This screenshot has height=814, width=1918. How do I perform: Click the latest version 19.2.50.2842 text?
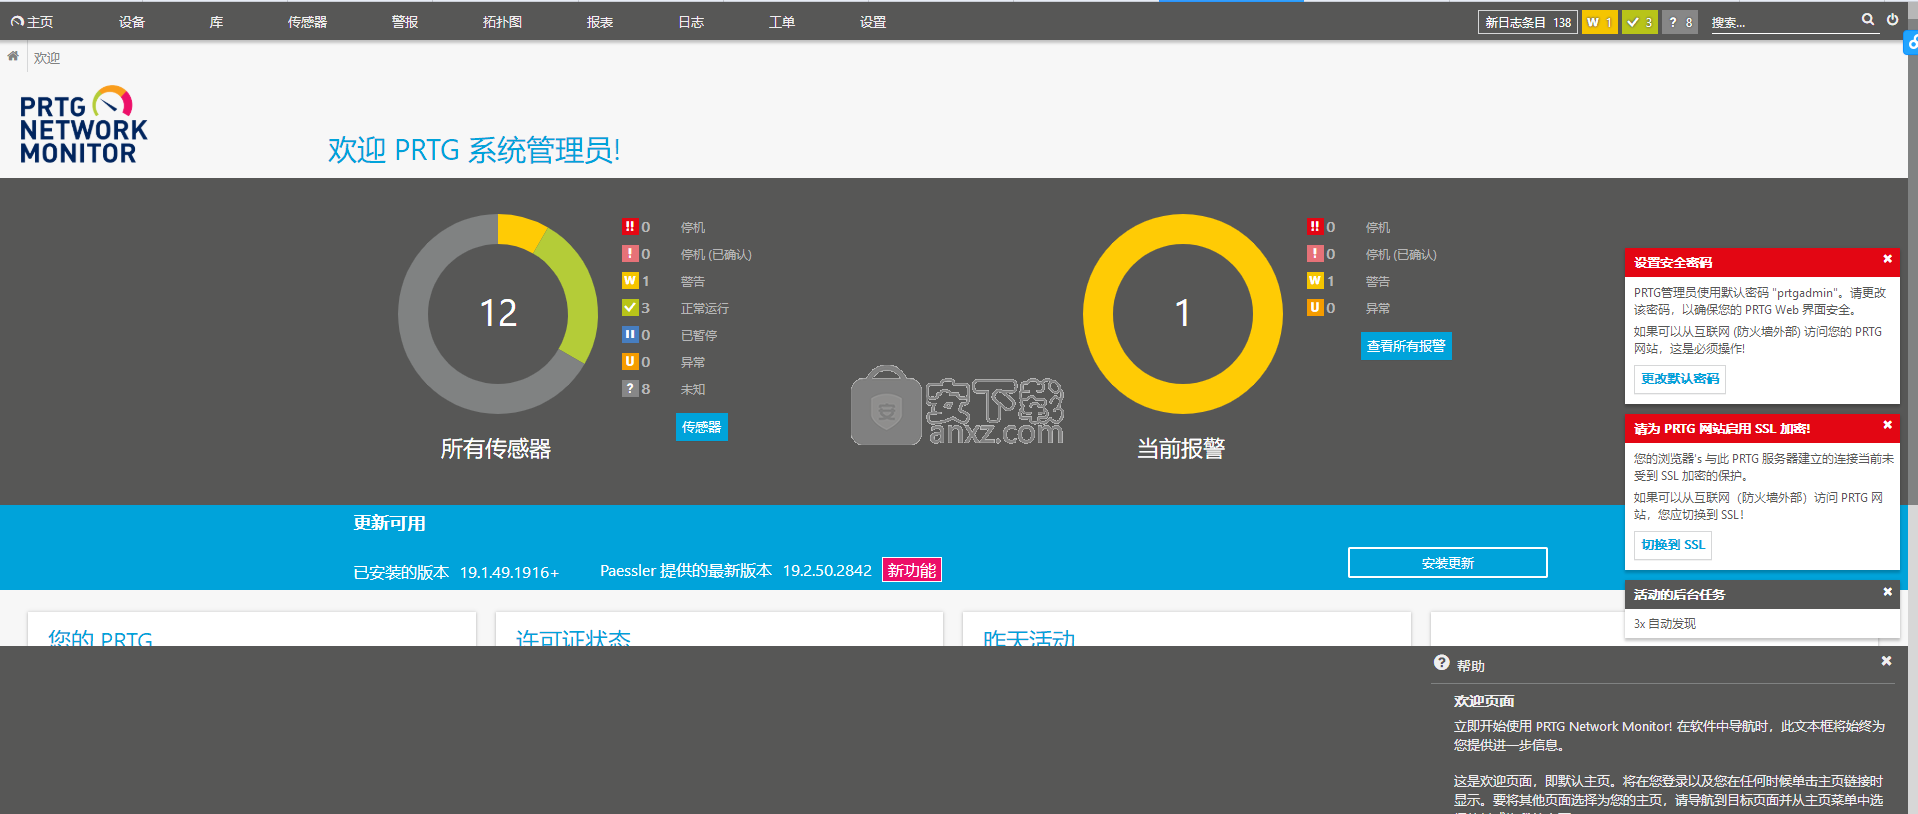coord(827,571)
